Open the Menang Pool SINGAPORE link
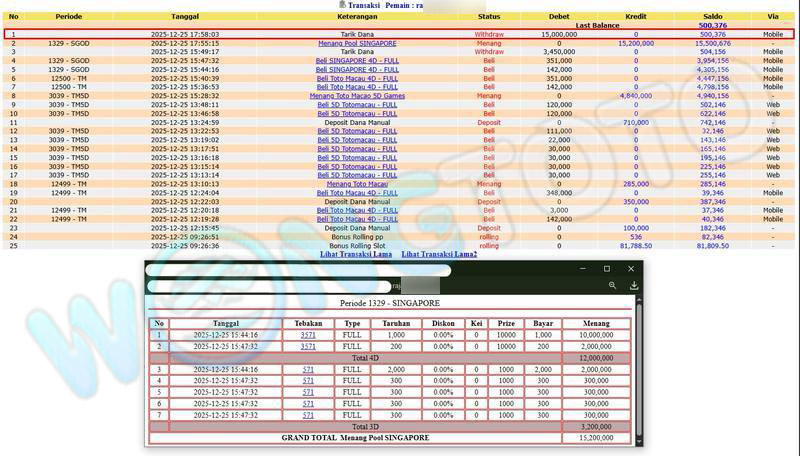 click(357, 44)
